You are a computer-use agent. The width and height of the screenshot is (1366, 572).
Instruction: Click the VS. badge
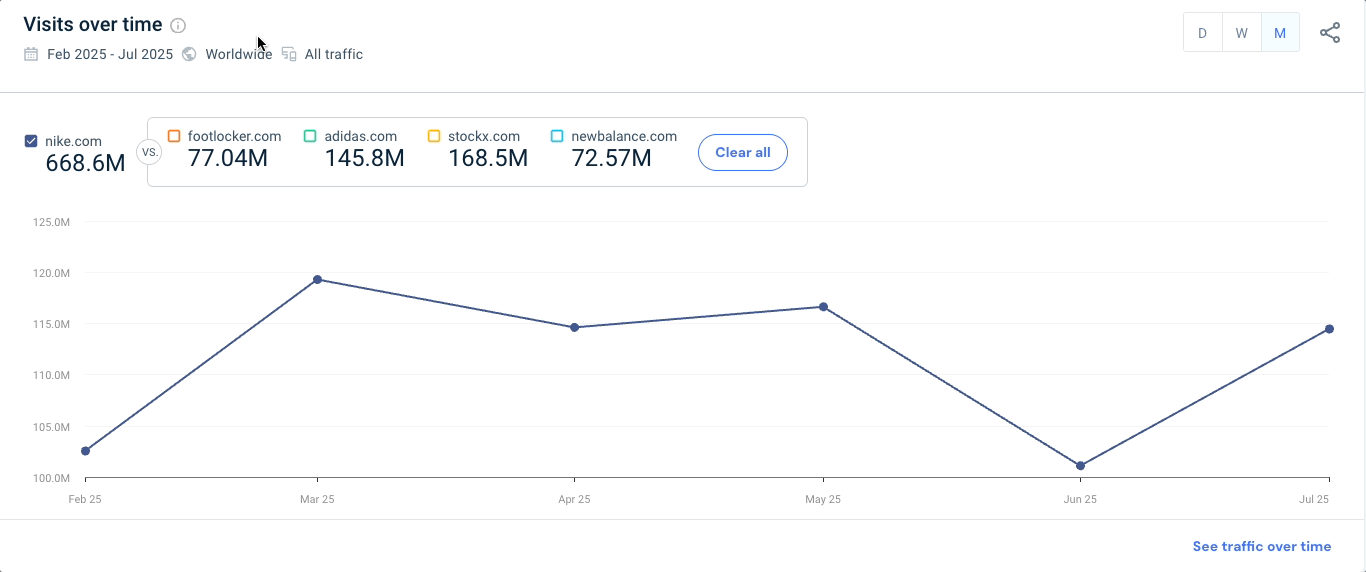point(150,152)
